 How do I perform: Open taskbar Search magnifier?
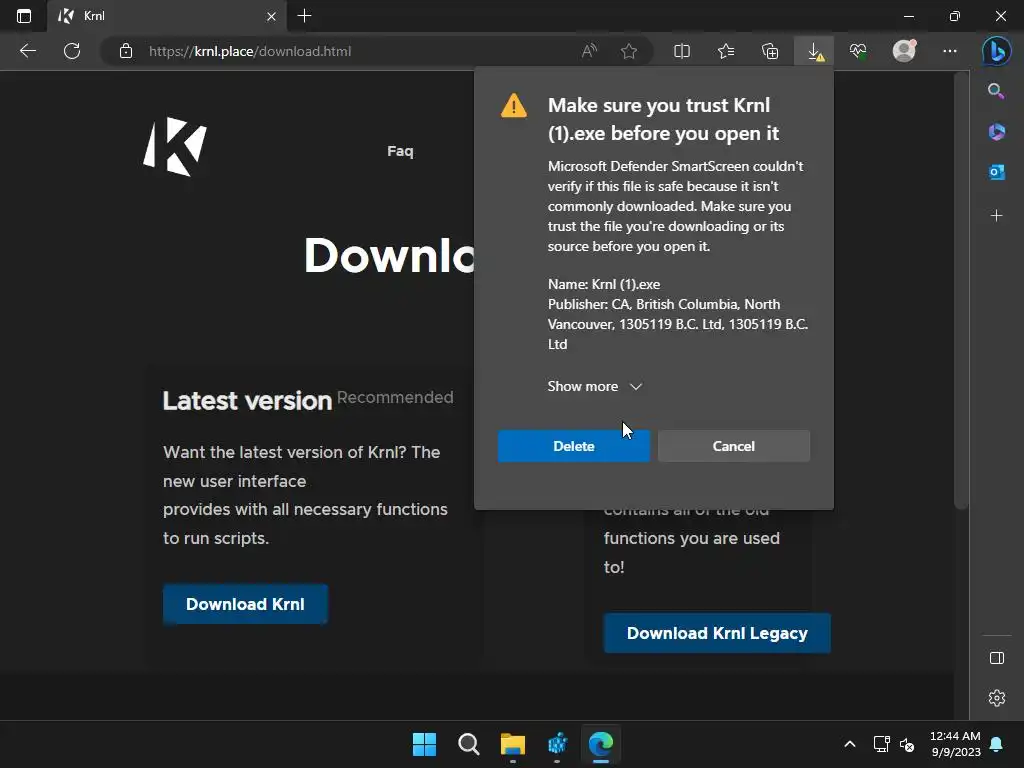pyautogui.click(x=469, y=744)
